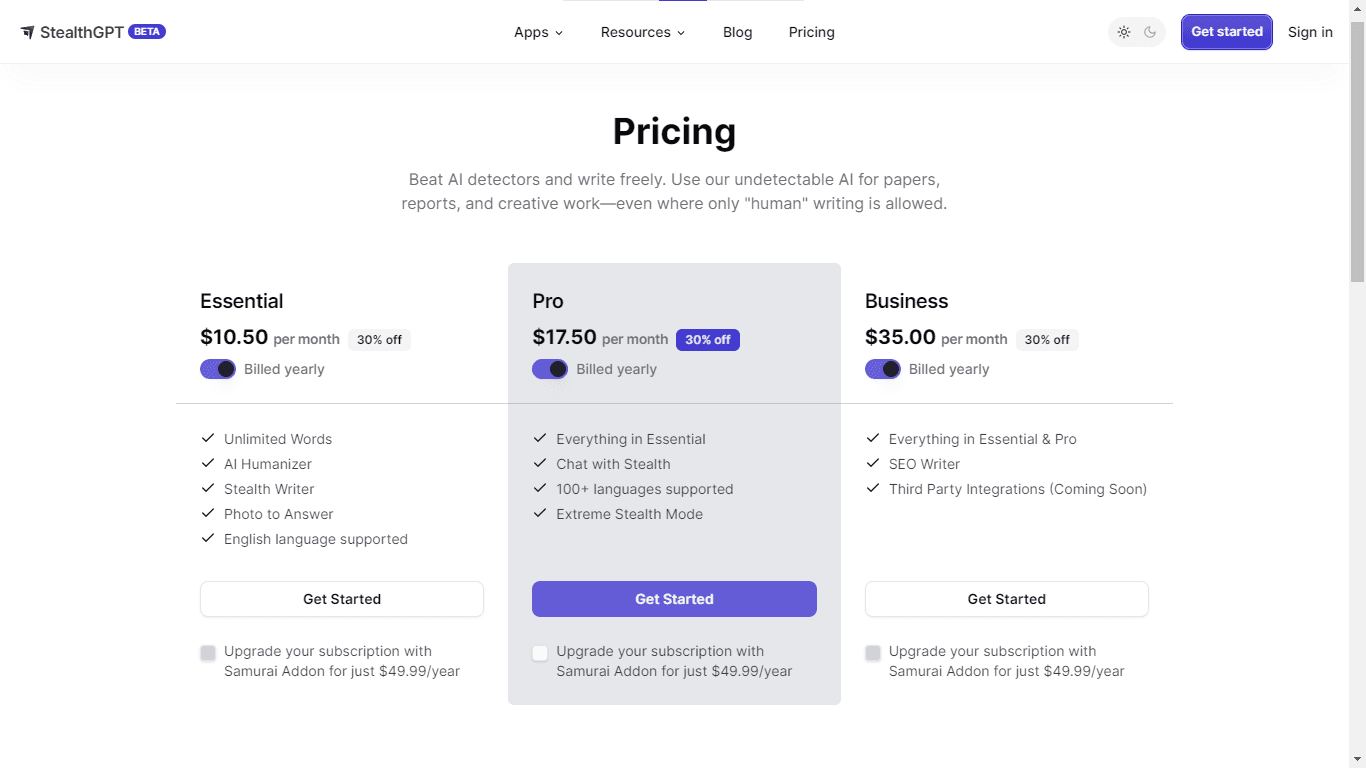Click the Business plan 30% off badge
Image resolution: width=1366 pixels, height=768 pixels.
point(1047,340)
